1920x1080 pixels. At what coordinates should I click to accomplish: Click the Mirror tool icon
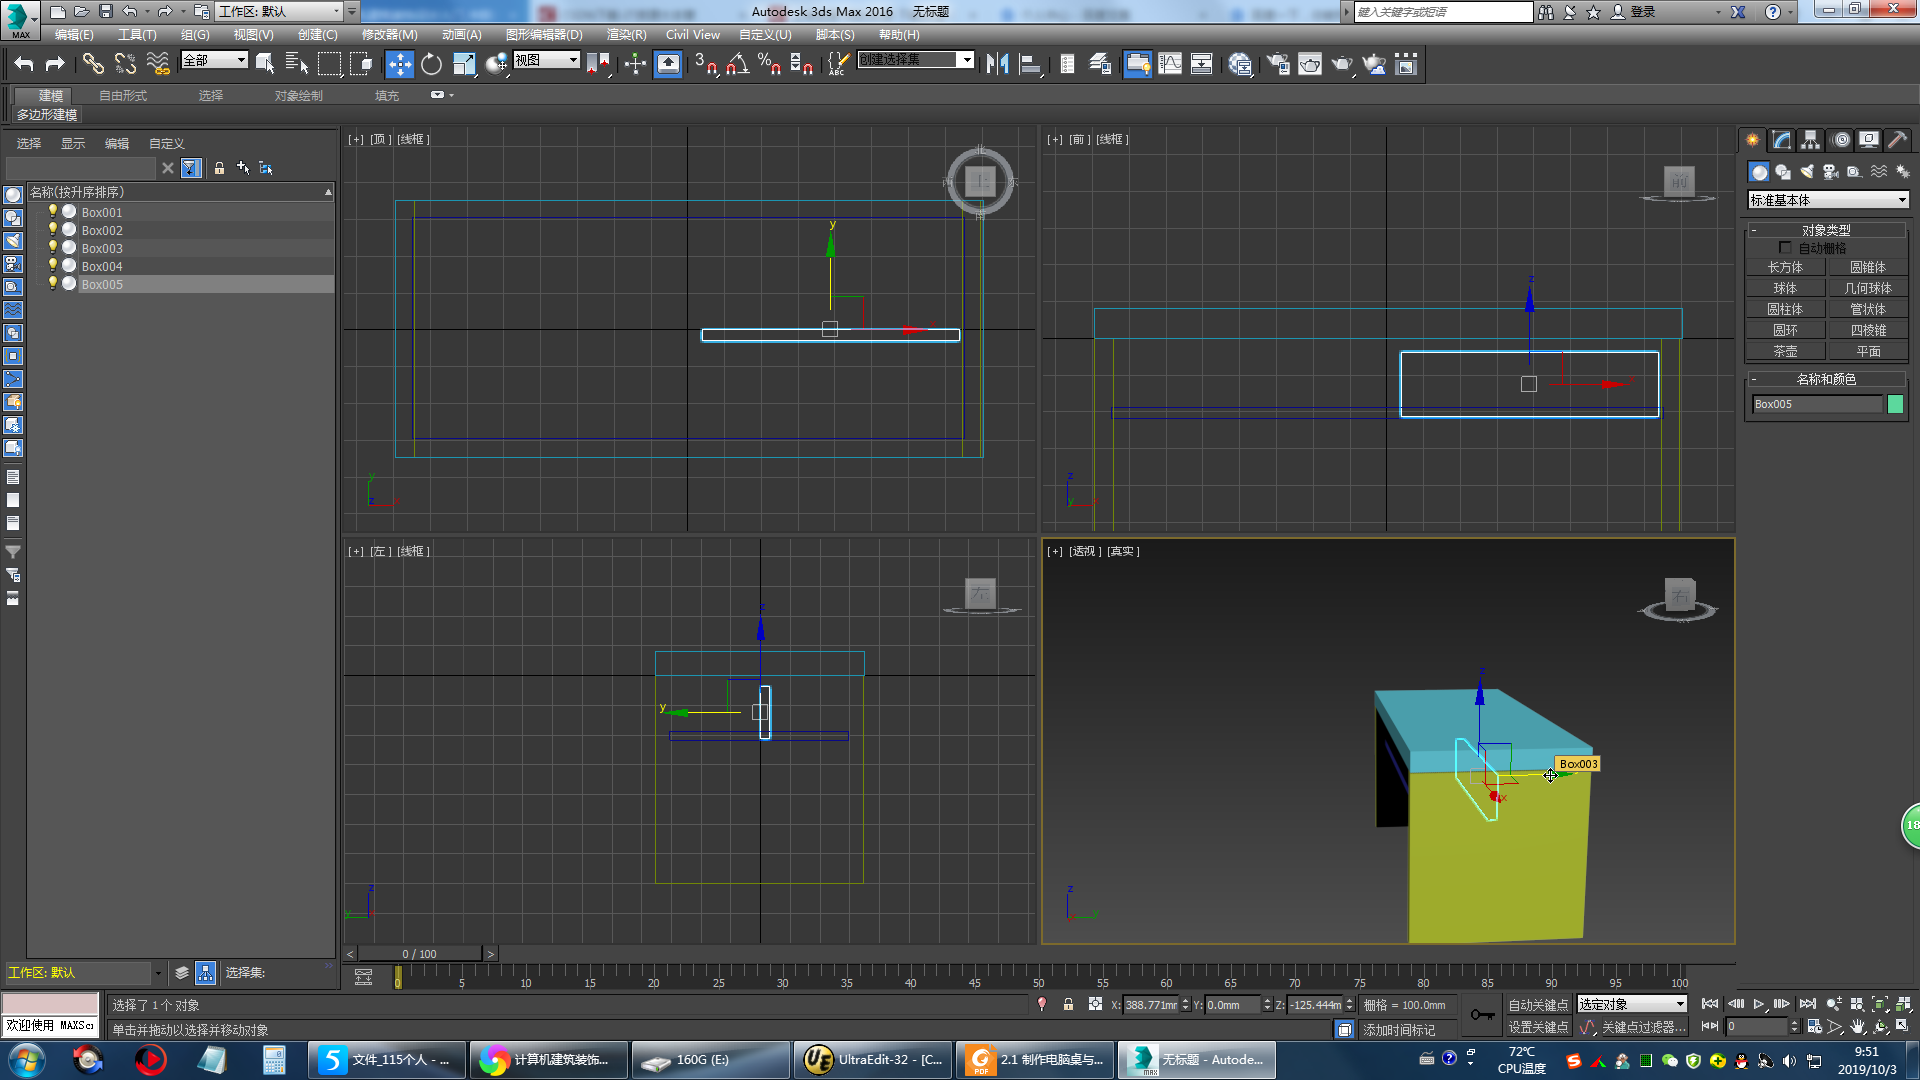(997, 64)
